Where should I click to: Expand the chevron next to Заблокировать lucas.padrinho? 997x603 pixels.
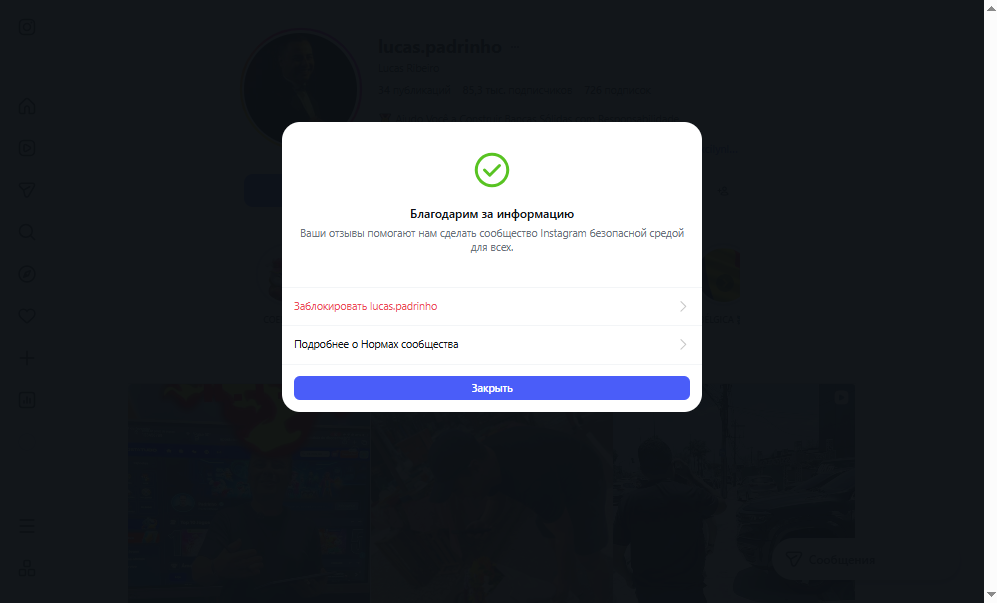pyautogui.click(x=683, y=307)
